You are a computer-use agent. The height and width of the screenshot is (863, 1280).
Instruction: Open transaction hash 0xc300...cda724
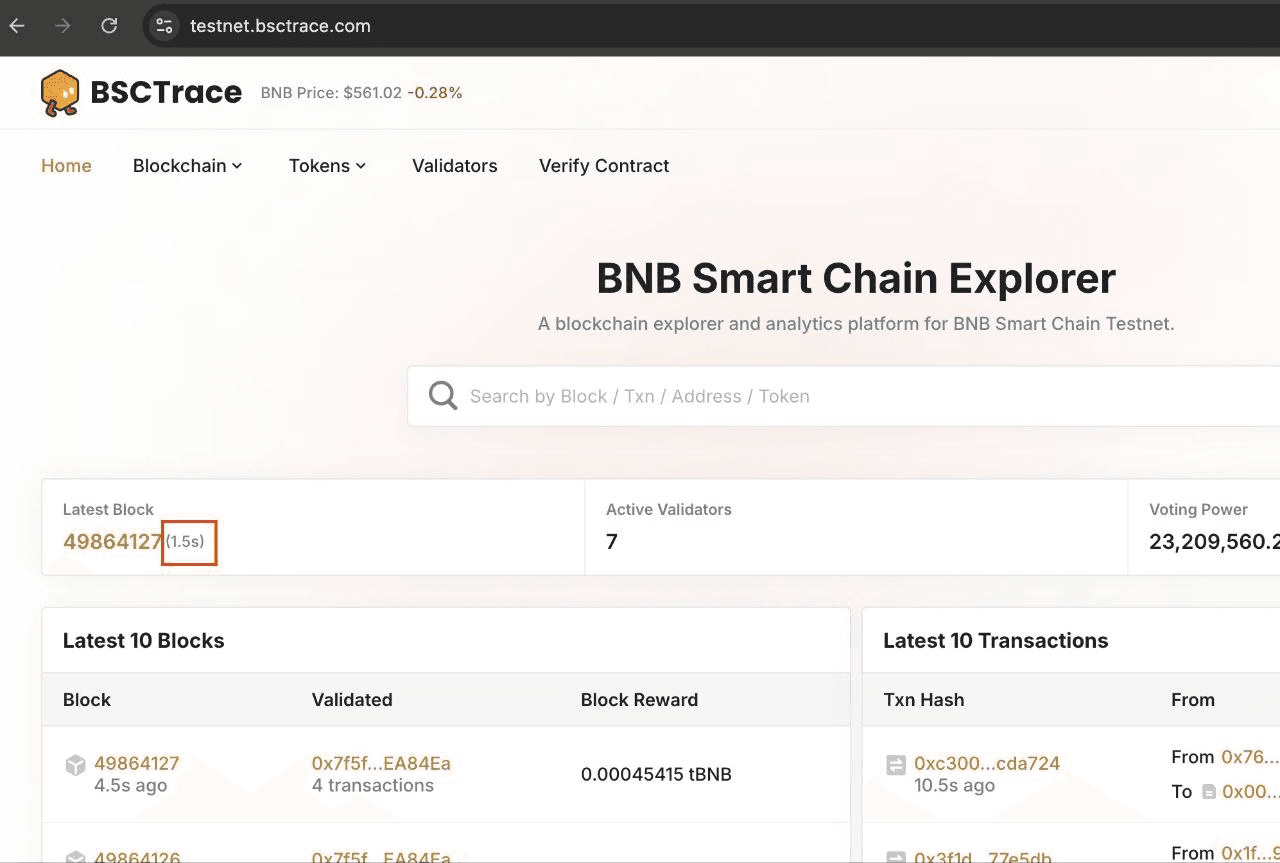click(x=986, y=763)
